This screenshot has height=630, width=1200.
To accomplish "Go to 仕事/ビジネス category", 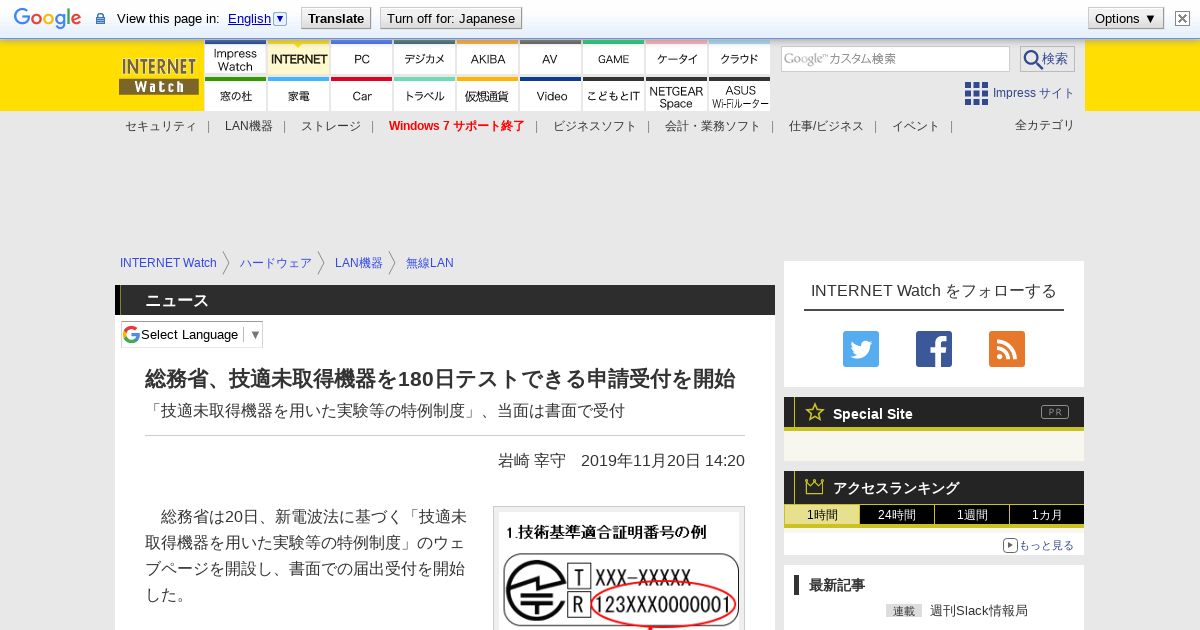I will pos(826,126).
